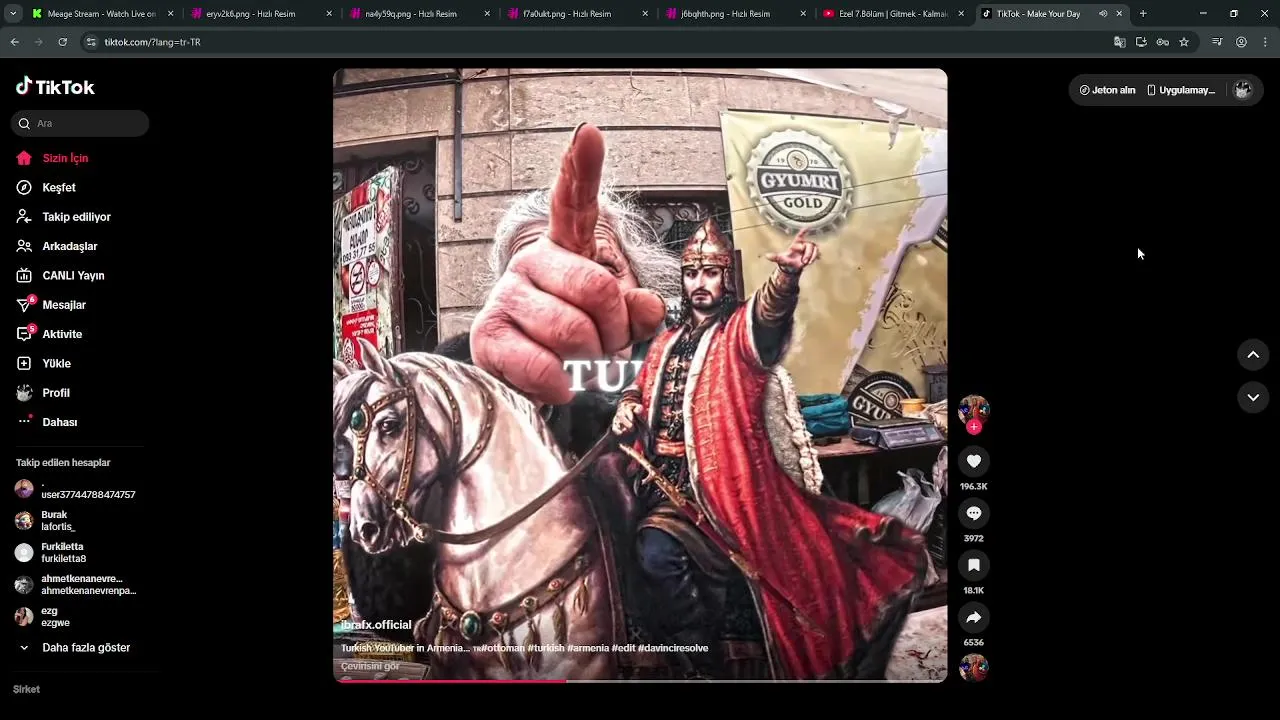Go to next video arrow
The image size is (1280, 720).
coord(1253,397)
